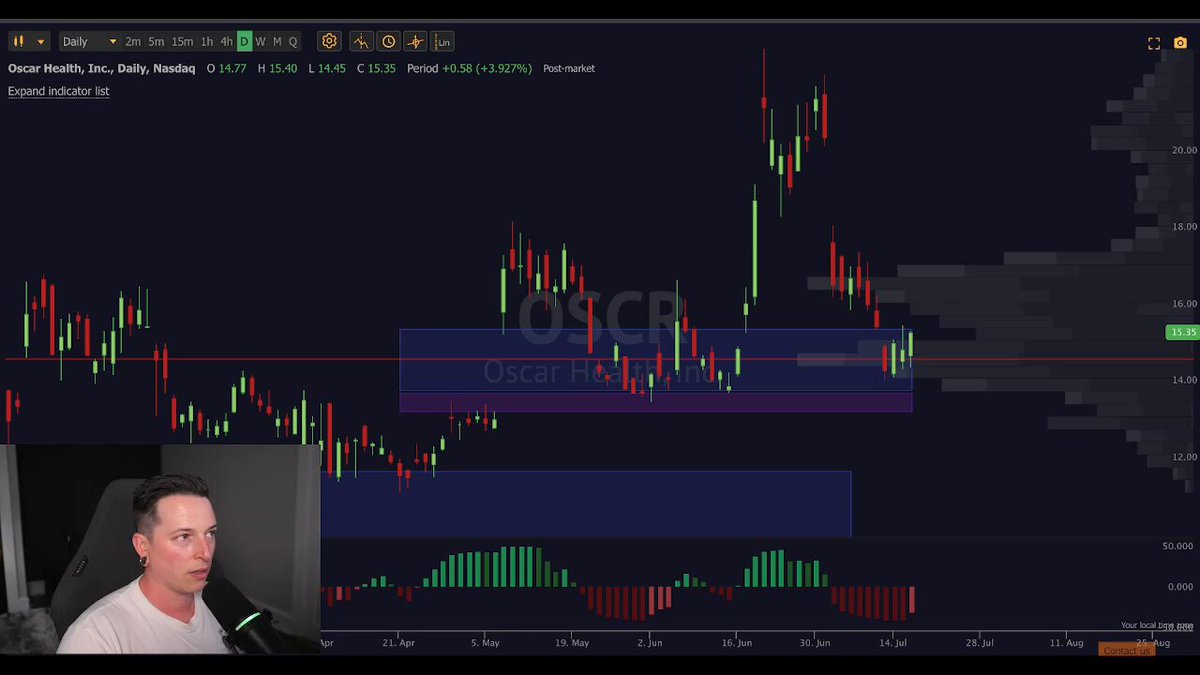Click the green 15.35 current price label
1200x675 pixels.
click(x=1183, y=332)
